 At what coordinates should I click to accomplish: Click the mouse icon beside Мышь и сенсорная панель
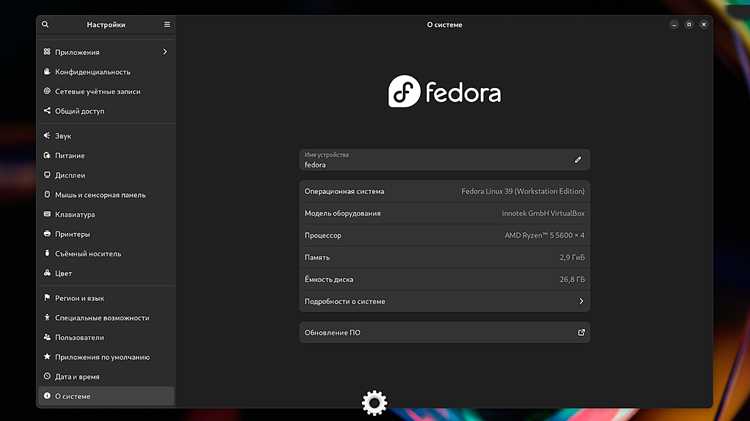coord(47,194)
